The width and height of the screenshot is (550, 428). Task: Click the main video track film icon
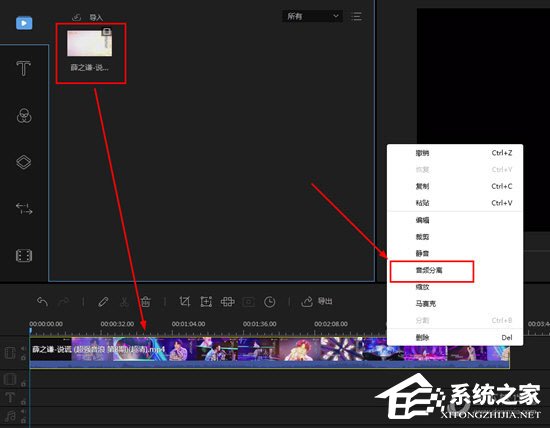[10, 353]
